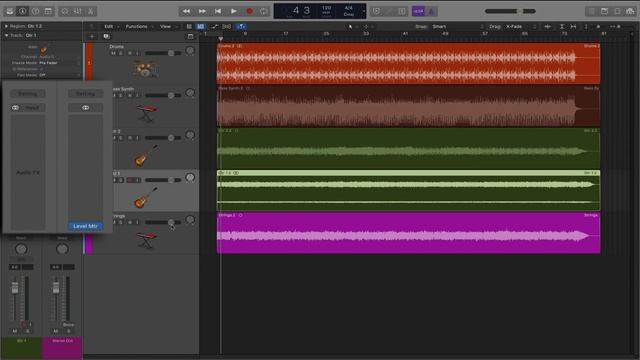
Task: Collapse the Track: Gtr 1 inspector section
Action: click(x=6, y=36)
